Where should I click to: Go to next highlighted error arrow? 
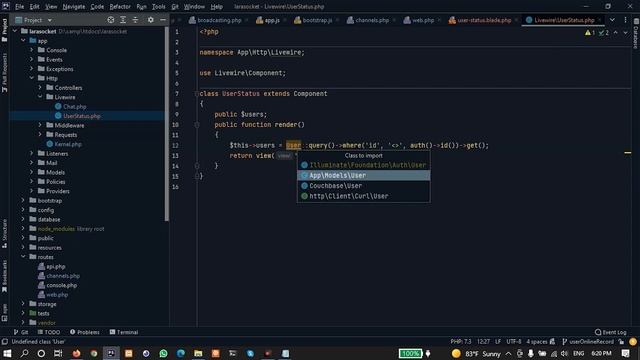[625, 33]
